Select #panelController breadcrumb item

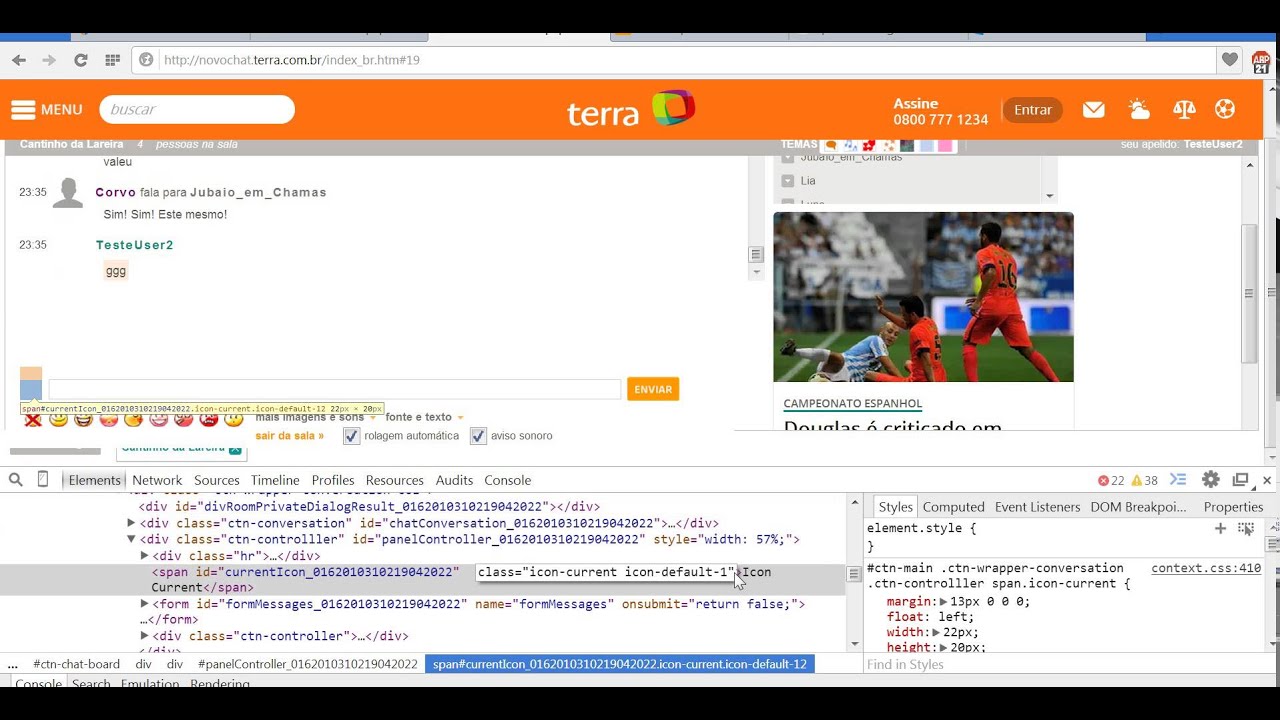point(308,664)
